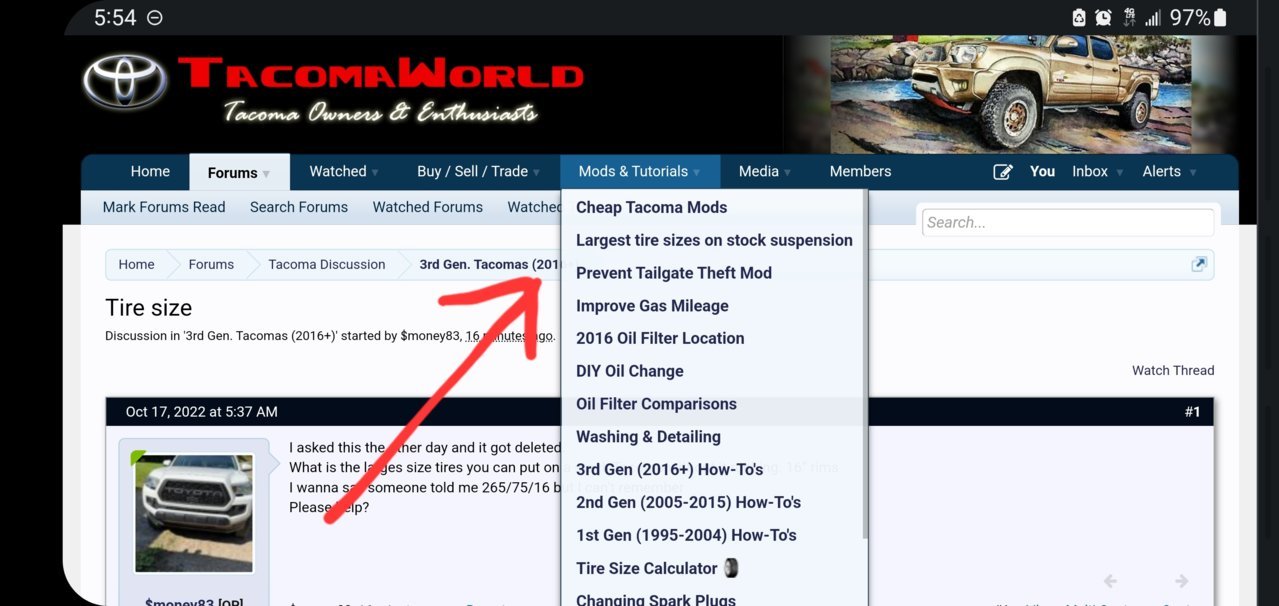Expand the Media dropdown arrow
The width and height of the screenshot is (1279, 606).
tap(788, 173)
